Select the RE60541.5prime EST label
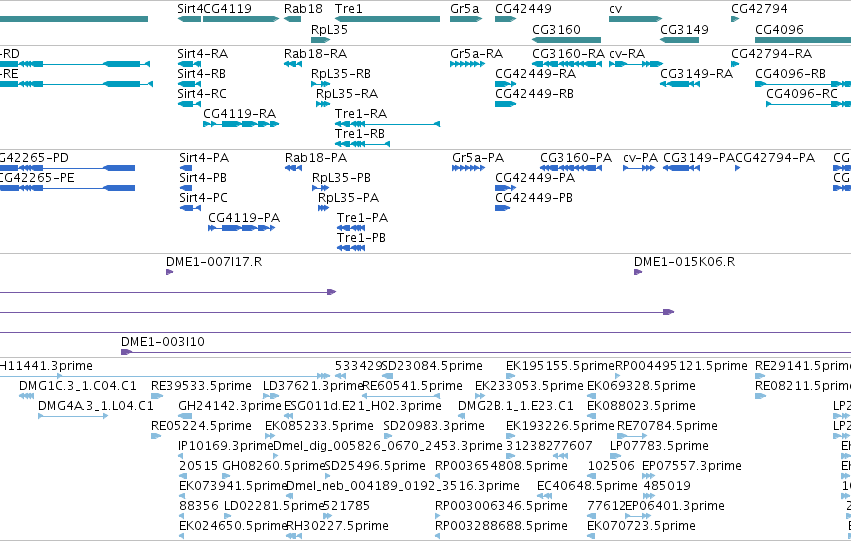Image resolution: width=851 pixels, height=541 pixels. click(x=412, y=386)
